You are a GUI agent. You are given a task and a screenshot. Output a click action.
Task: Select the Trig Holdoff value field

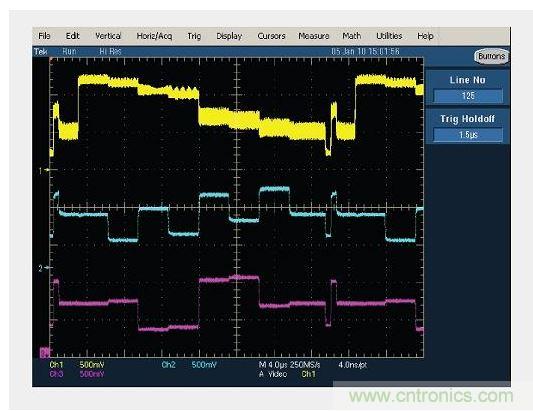coord(468,135)
